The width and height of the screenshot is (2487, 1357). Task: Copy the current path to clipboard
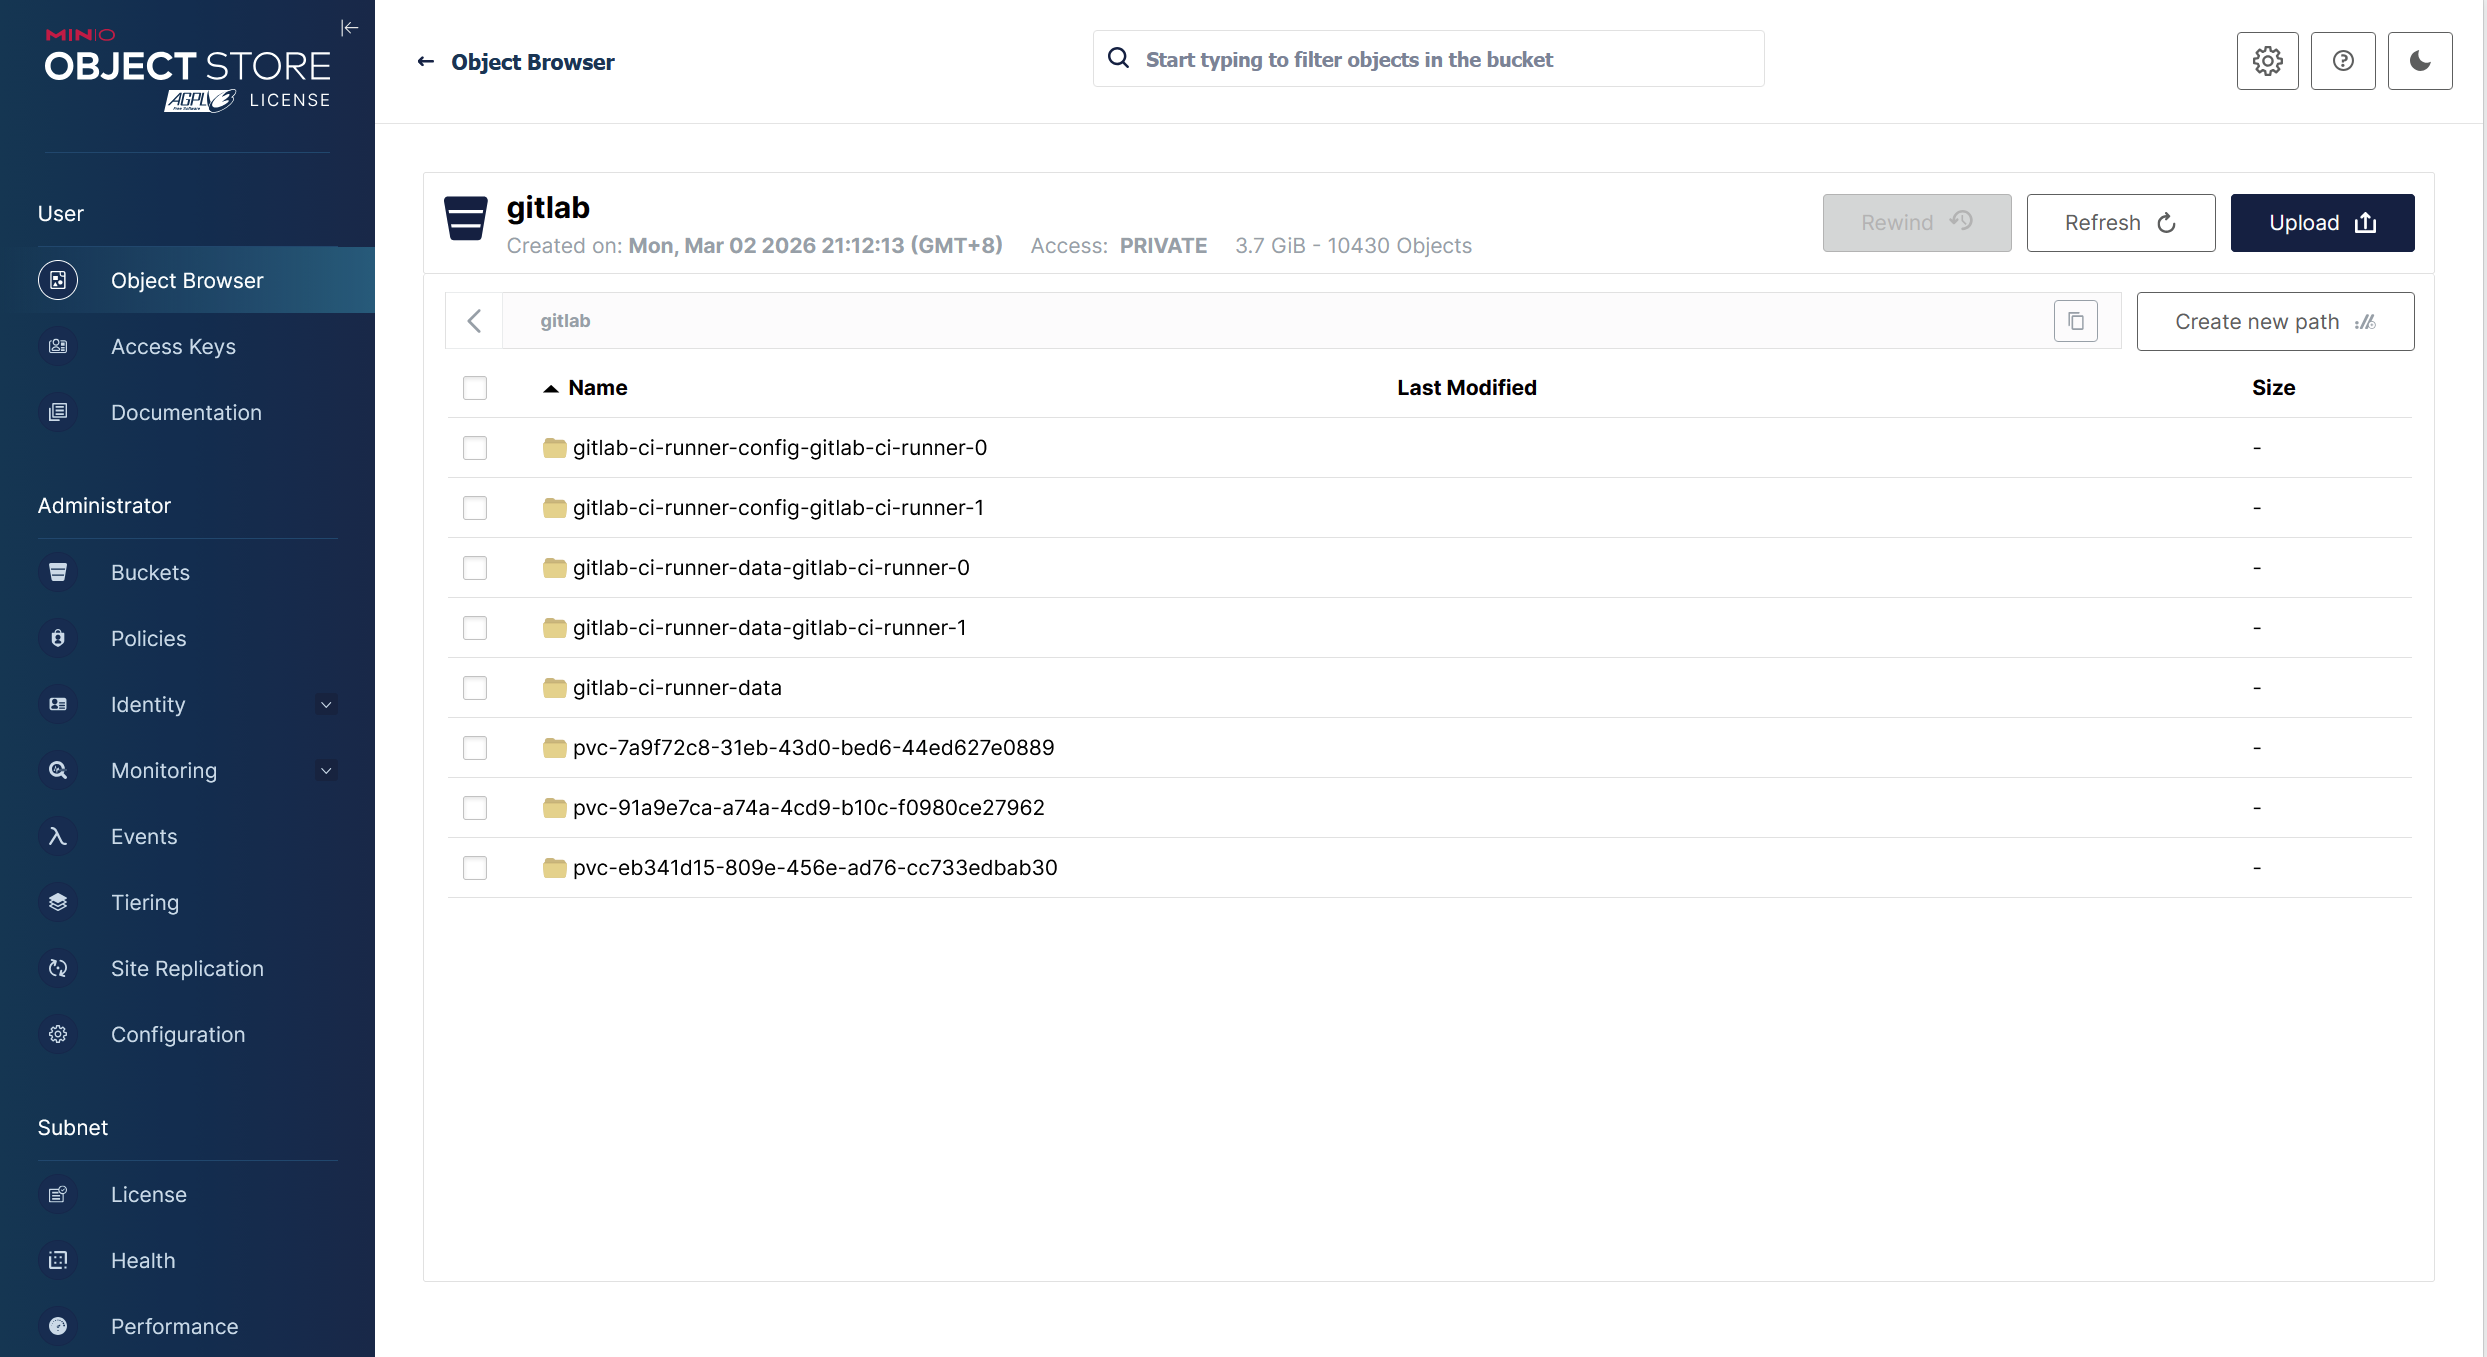[x=2076, y=321]
